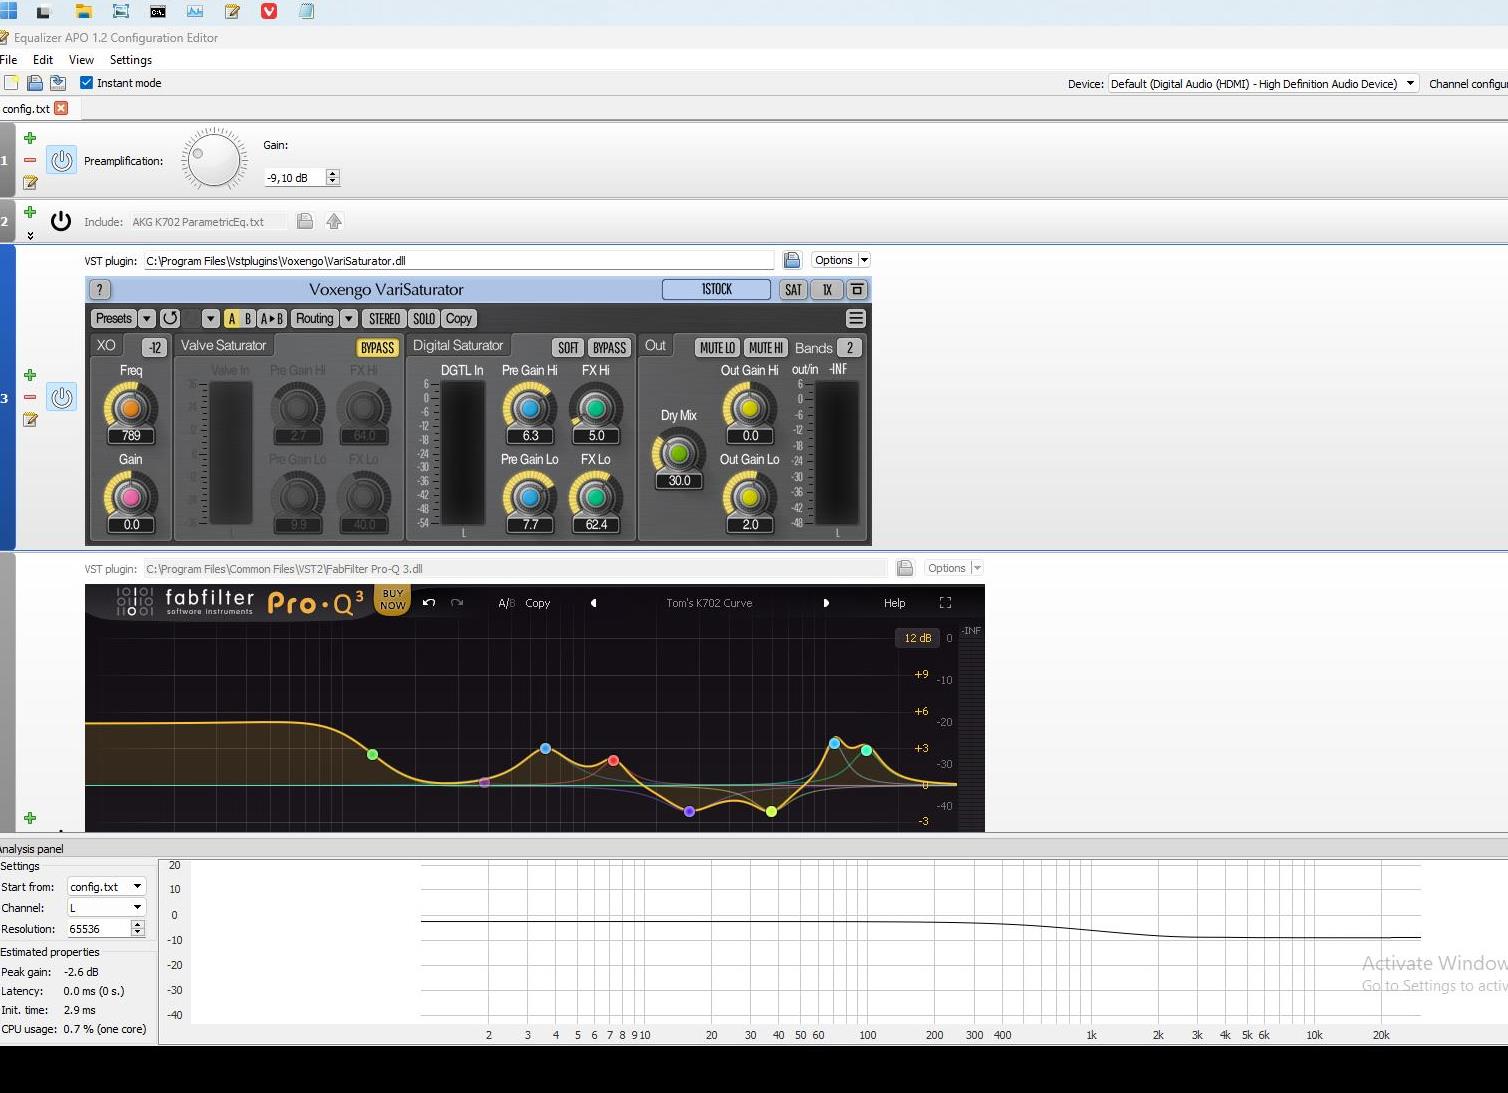Toggle SOLO in VariSaturator

[x=424, y=318]
